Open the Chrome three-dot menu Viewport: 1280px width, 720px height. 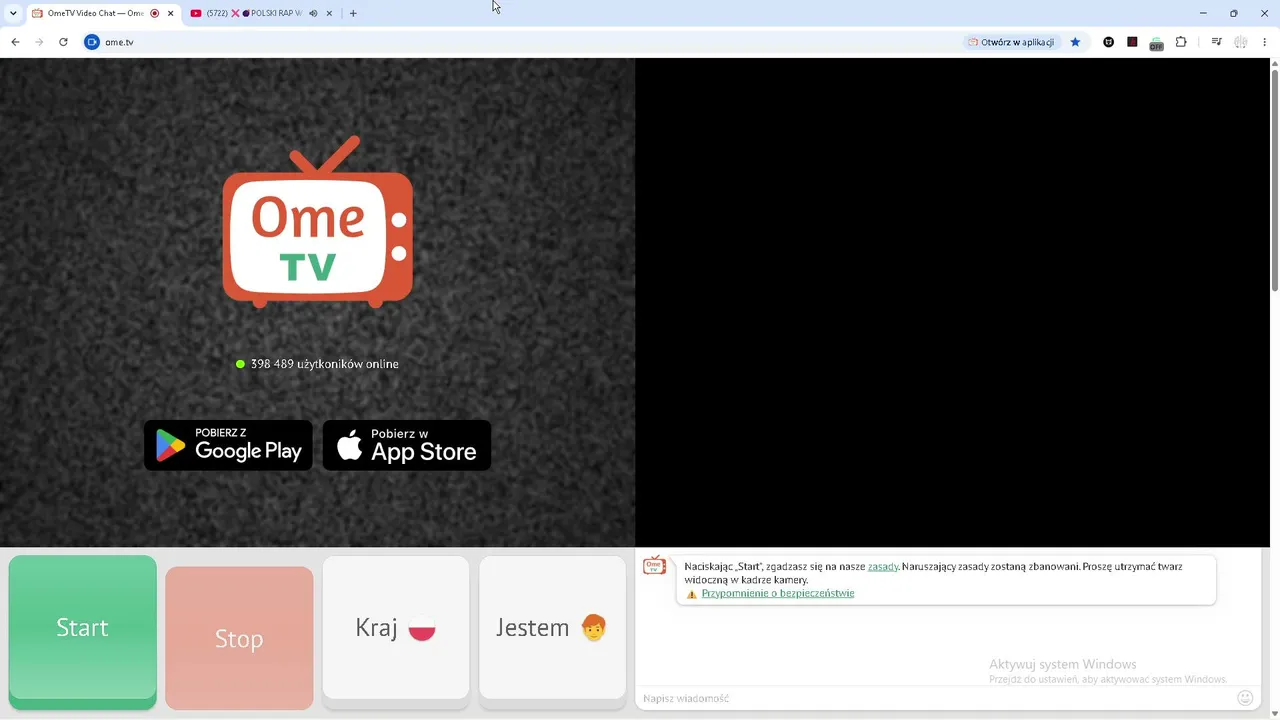click(x=1265, y=42)
